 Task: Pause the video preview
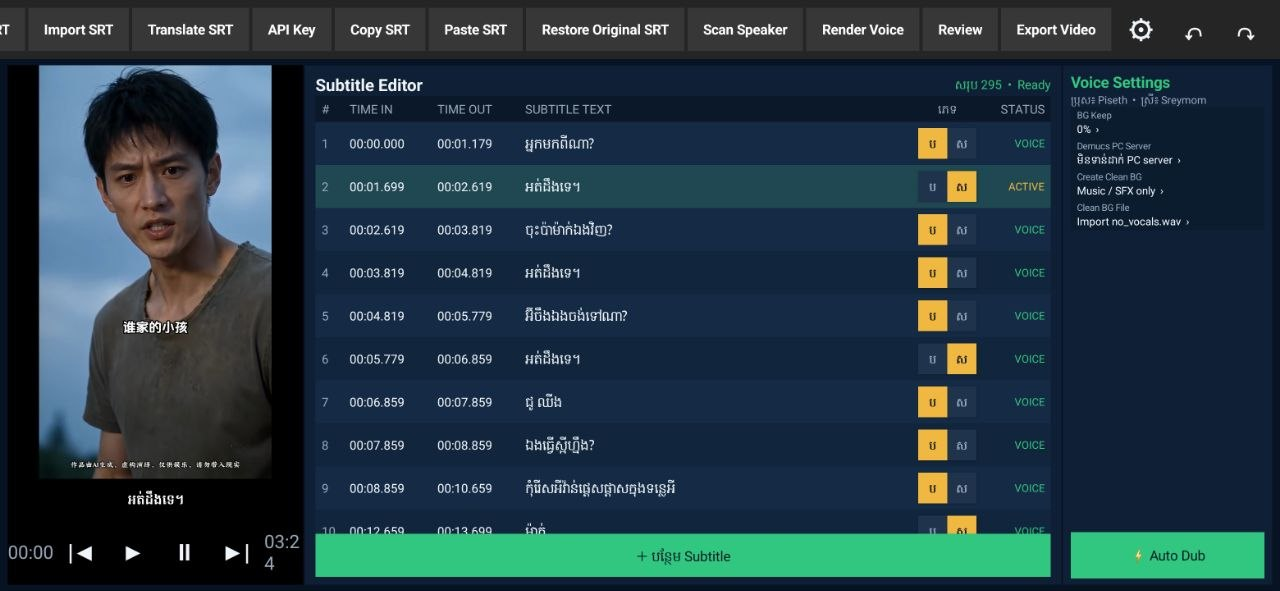184,552
